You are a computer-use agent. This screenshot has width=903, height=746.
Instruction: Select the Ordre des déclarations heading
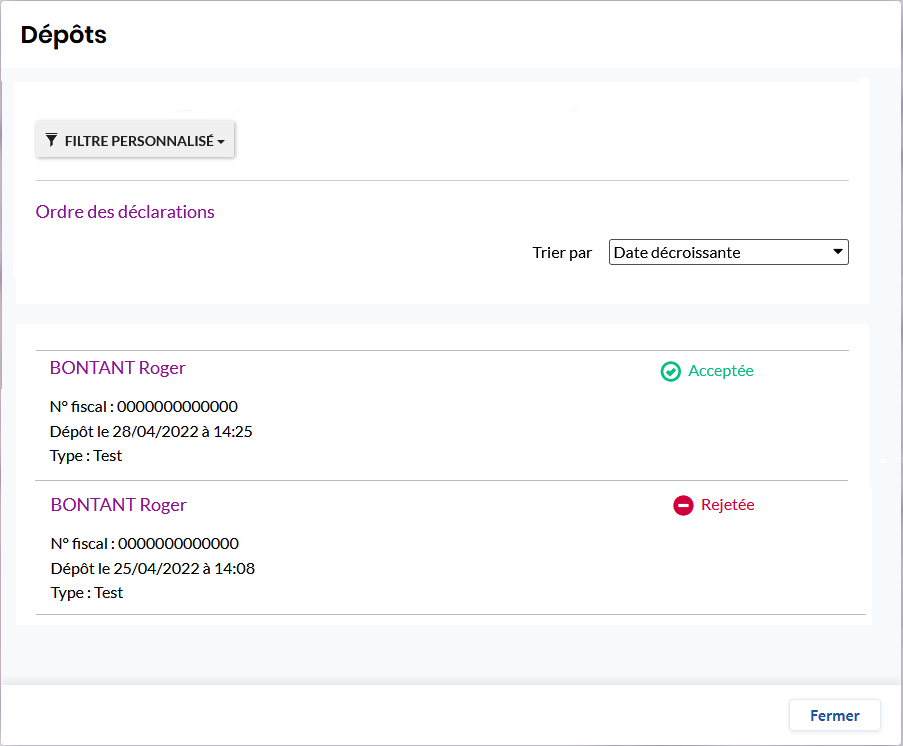pos(125,212)
